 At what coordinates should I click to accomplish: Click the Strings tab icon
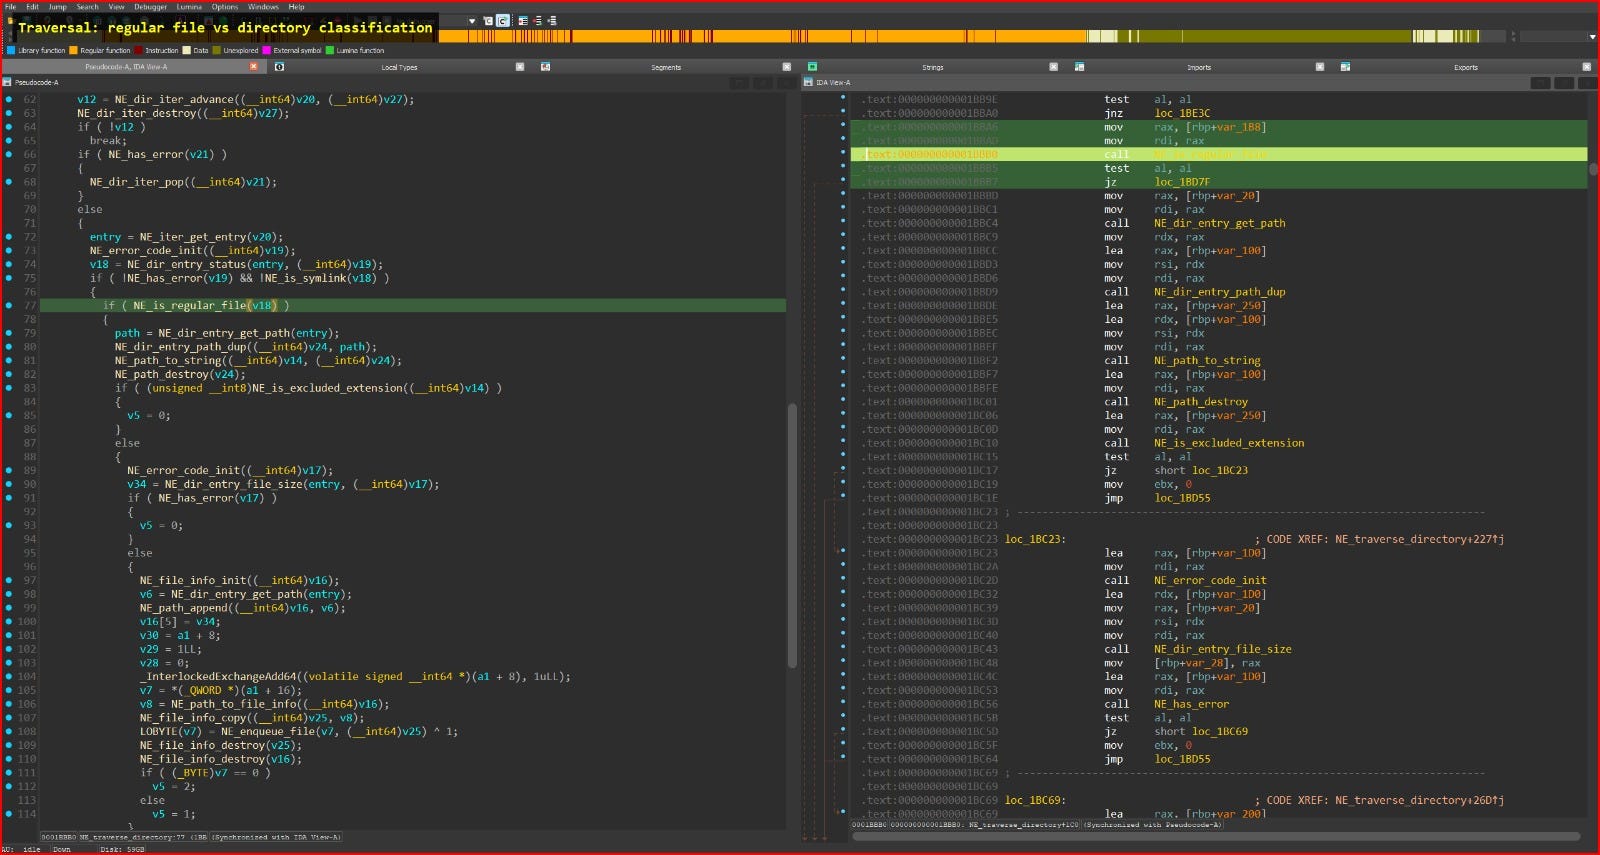[812, 67]
